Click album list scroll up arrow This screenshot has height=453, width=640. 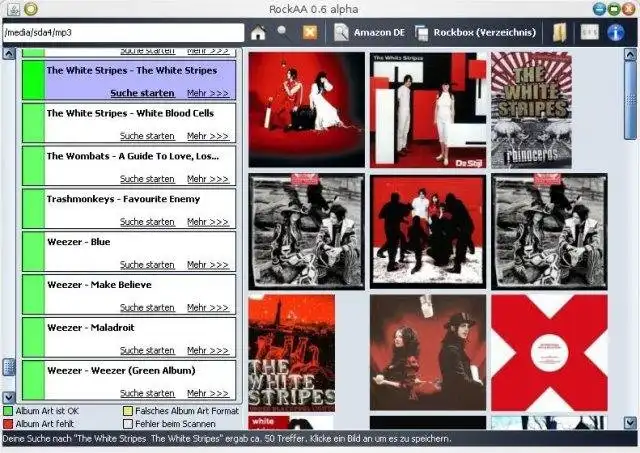pos(9,53)
